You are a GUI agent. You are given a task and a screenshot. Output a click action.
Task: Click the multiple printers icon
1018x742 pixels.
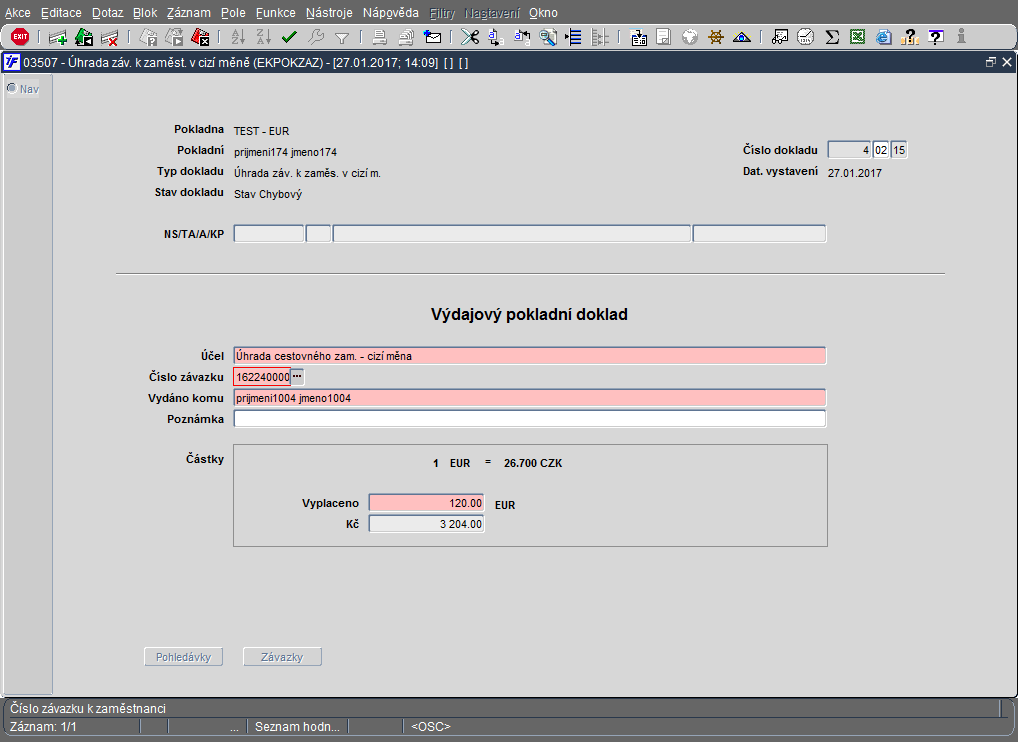click(406, 37)
